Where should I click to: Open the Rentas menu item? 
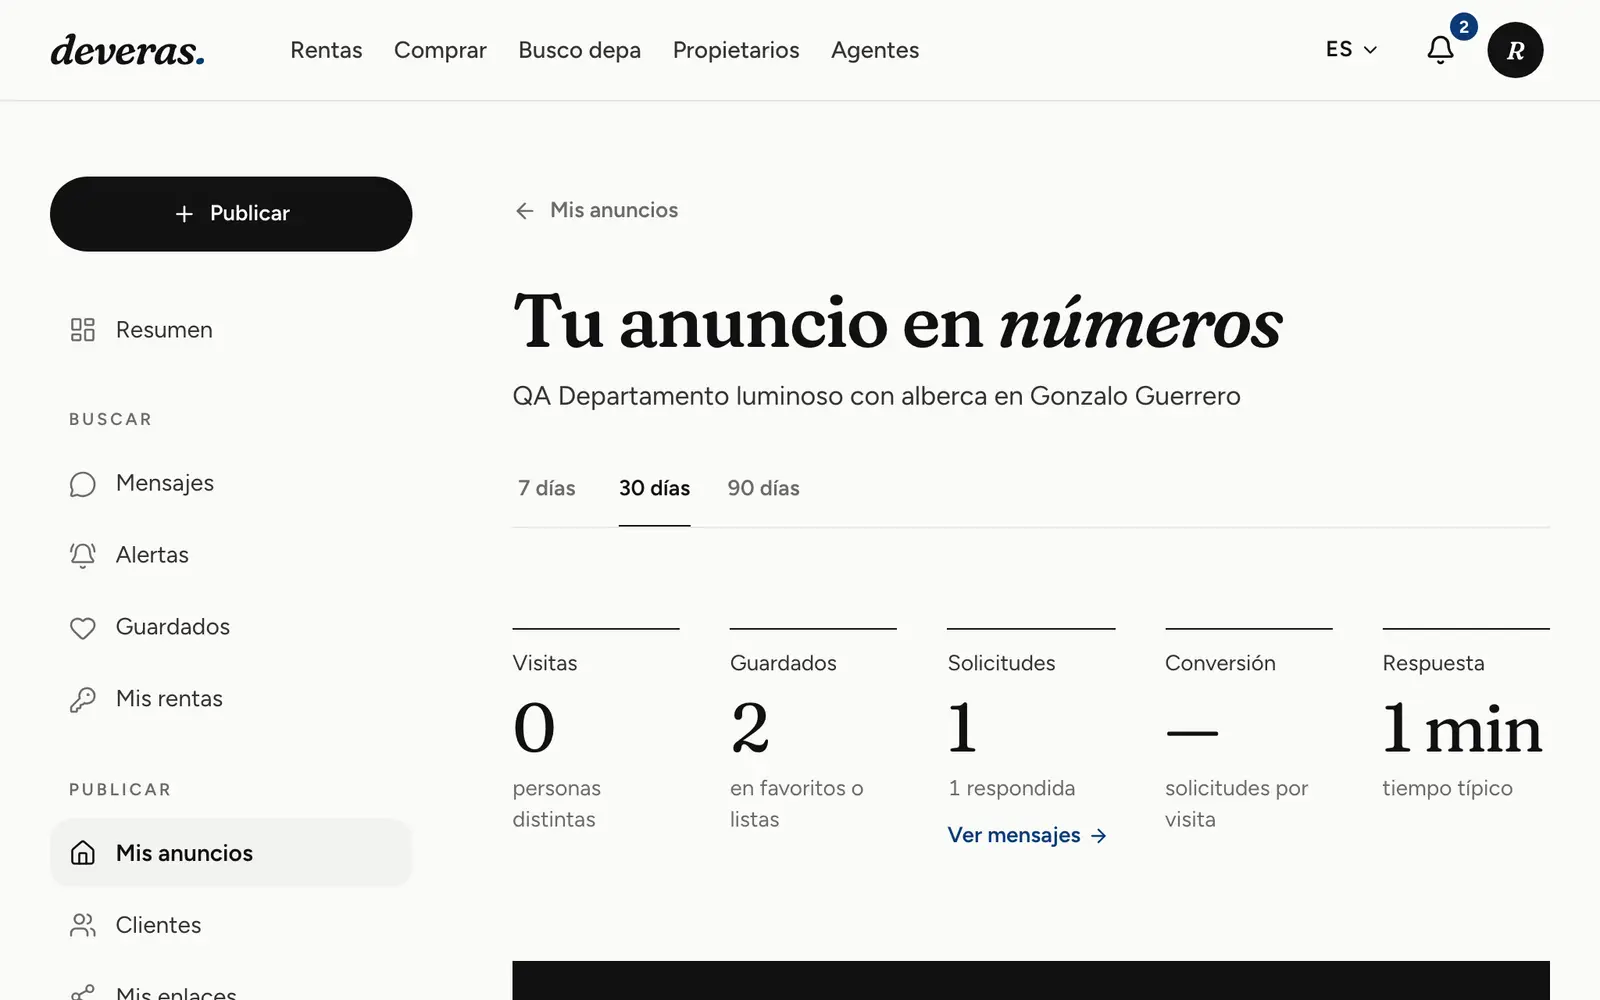(x=326, y=50)
